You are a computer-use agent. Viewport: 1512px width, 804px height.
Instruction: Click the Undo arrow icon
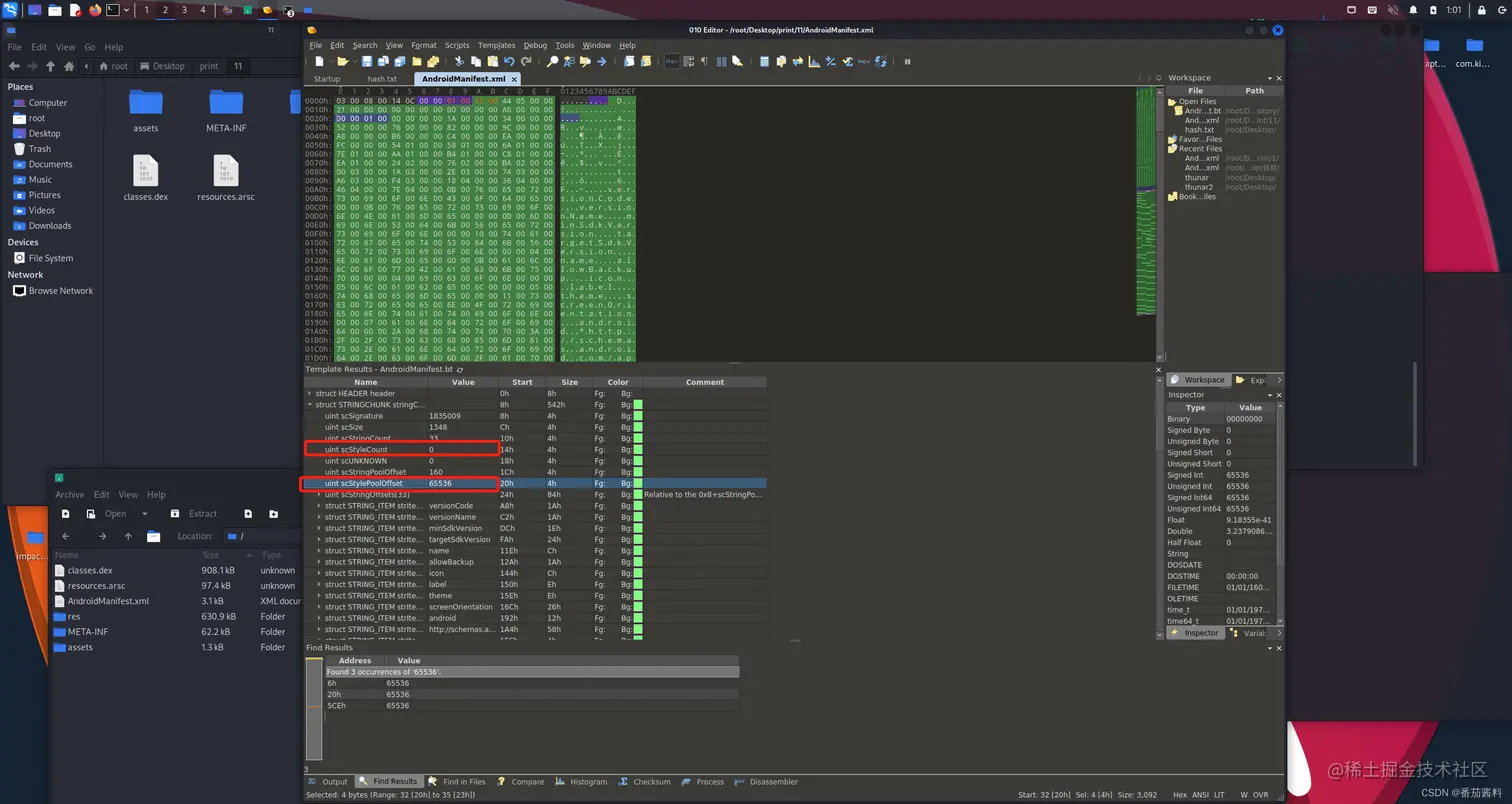coord(509,61)
